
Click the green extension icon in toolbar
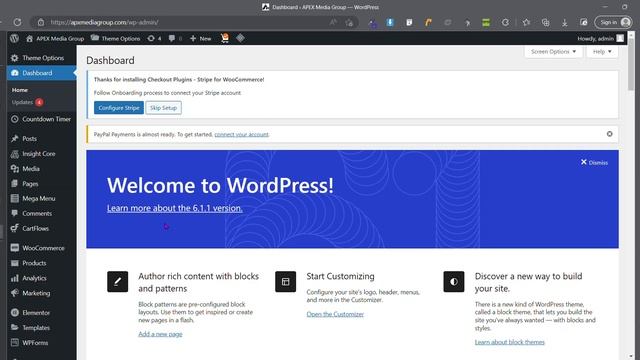(x=486, y=22)
